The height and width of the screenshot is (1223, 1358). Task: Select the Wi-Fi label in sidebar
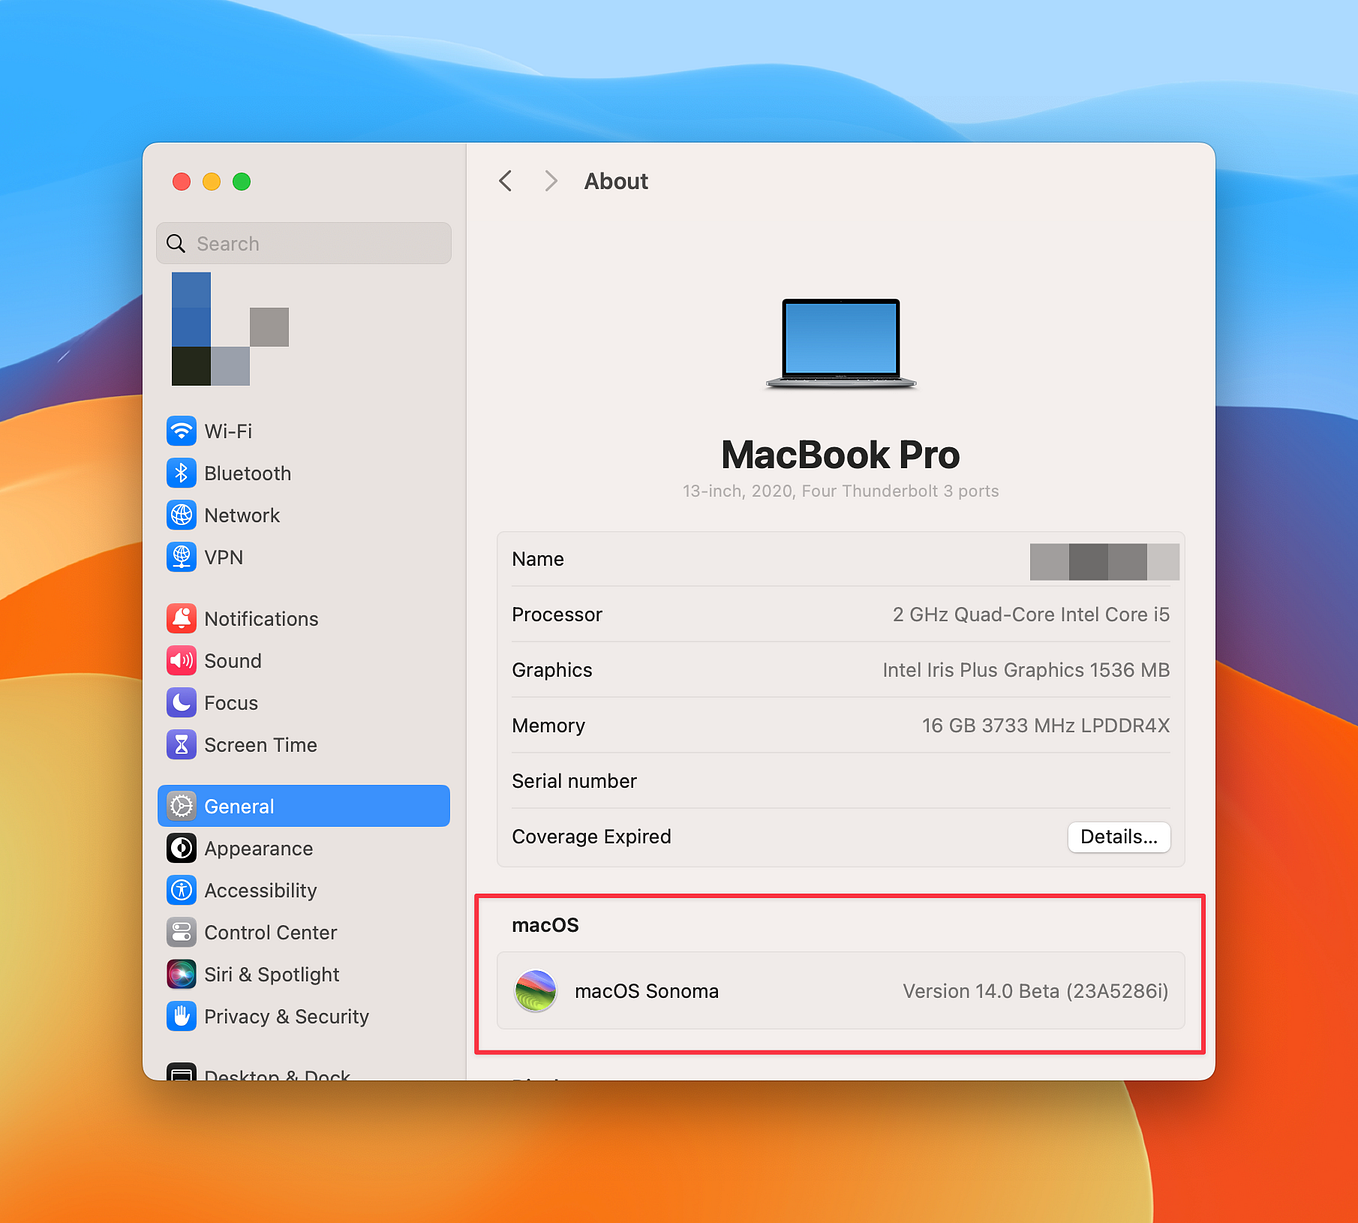228,431
